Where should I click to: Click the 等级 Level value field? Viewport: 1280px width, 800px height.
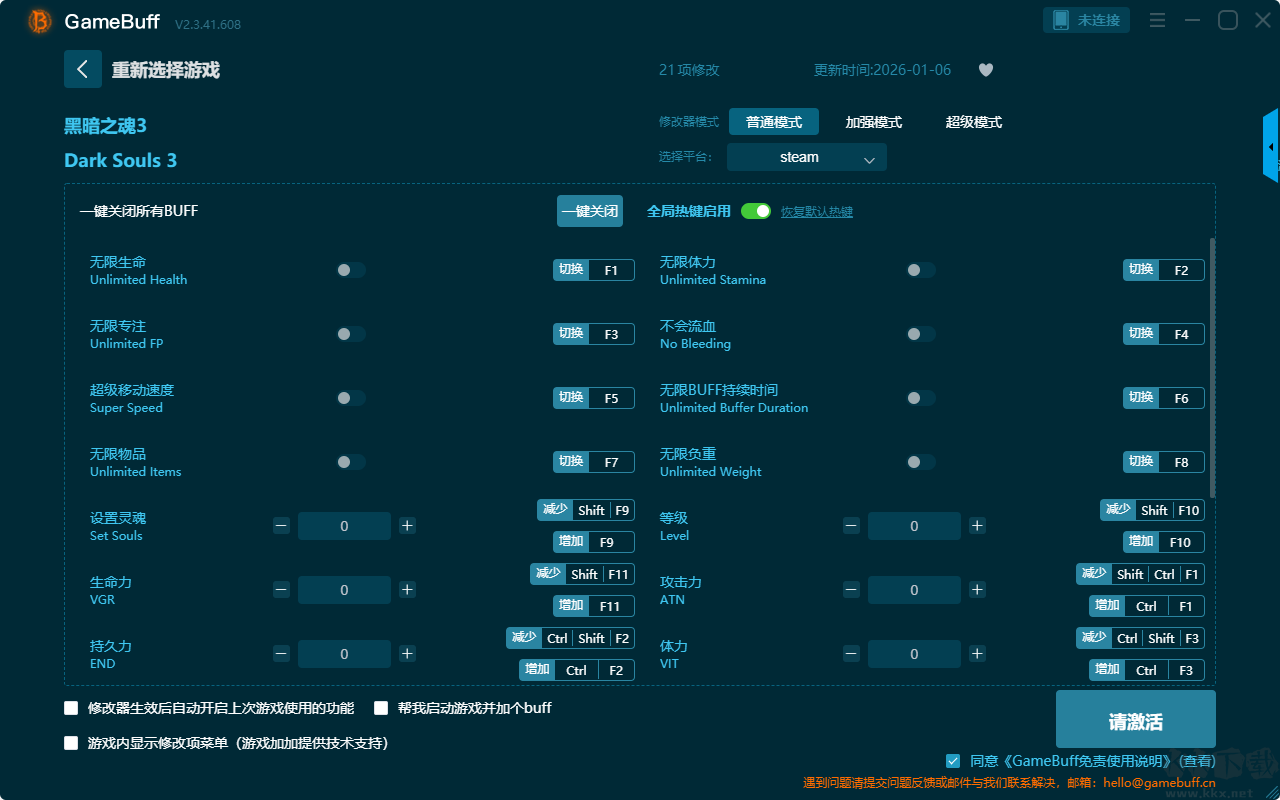[914, 526]
